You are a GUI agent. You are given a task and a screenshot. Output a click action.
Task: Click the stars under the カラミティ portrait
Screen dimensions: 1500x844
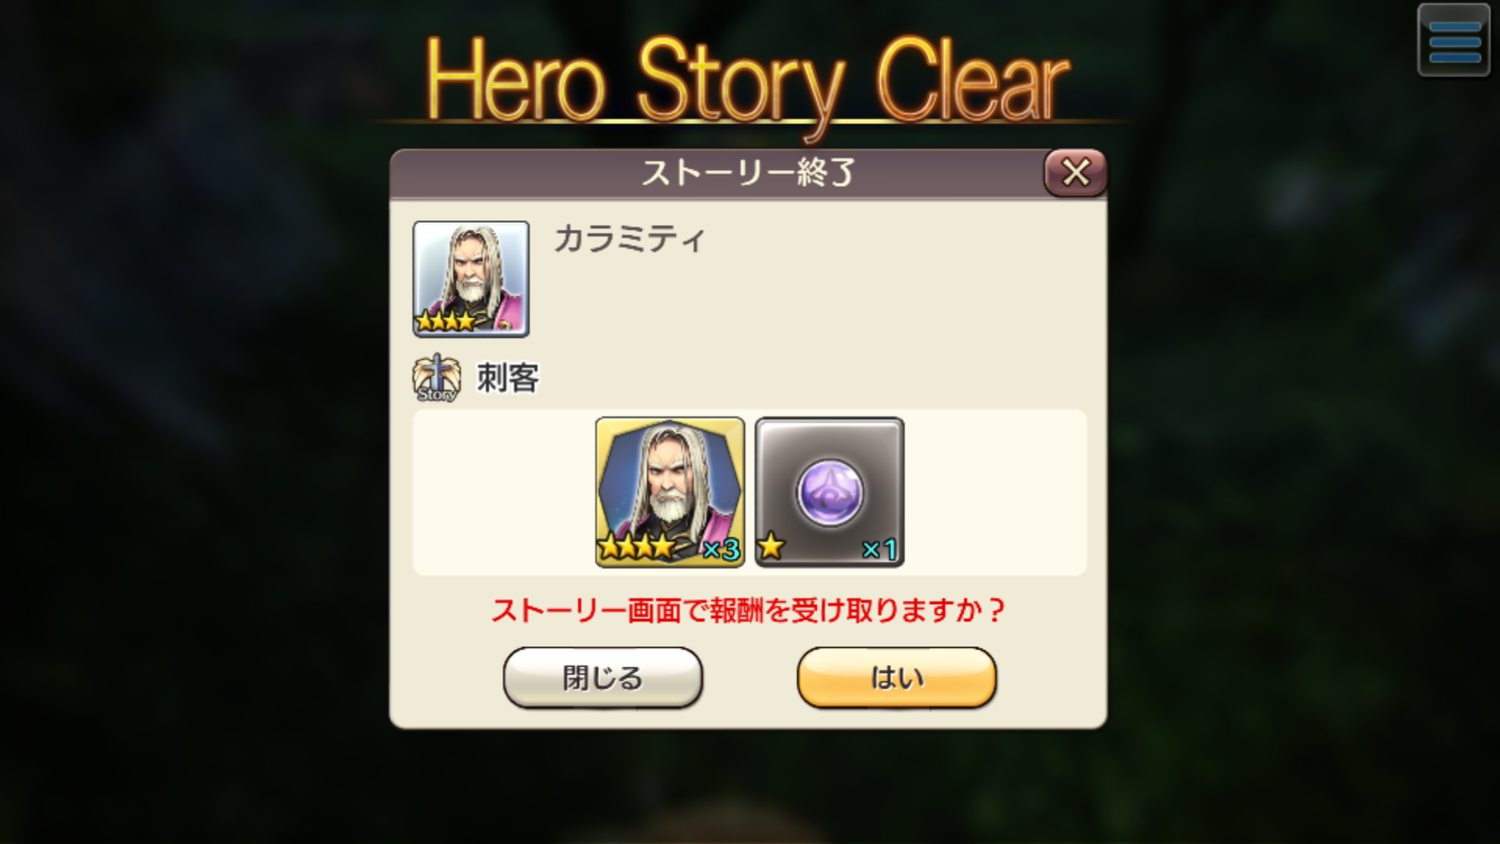tap(446, 321)
